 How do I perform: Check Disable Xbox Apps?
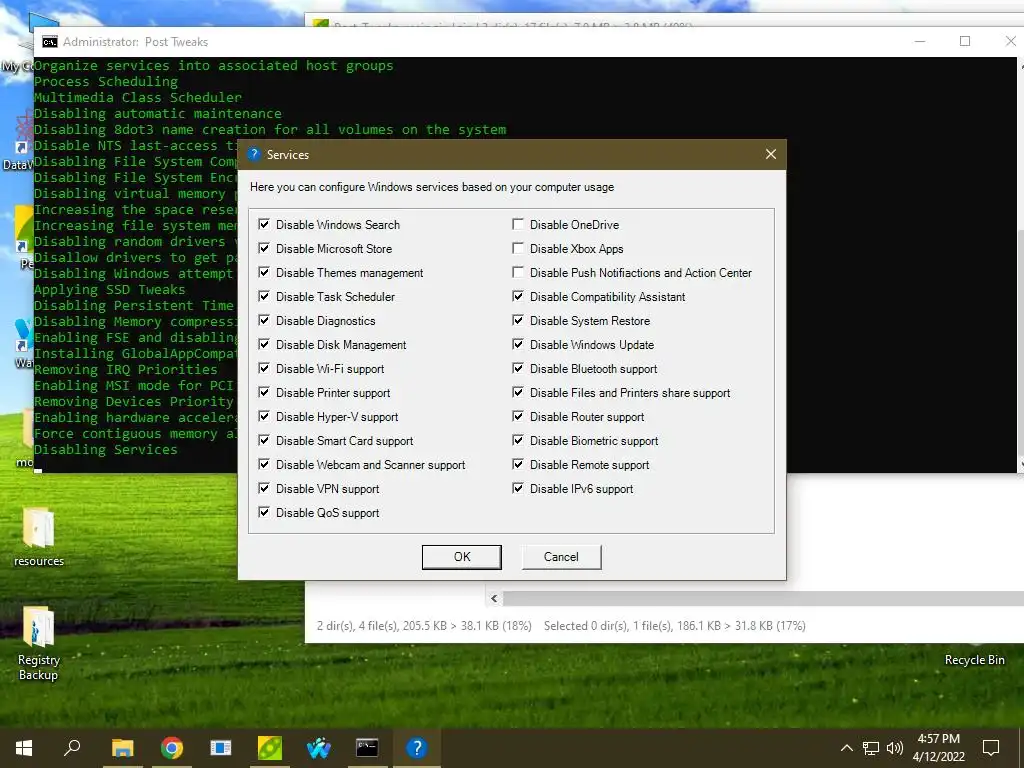[518, 248]
